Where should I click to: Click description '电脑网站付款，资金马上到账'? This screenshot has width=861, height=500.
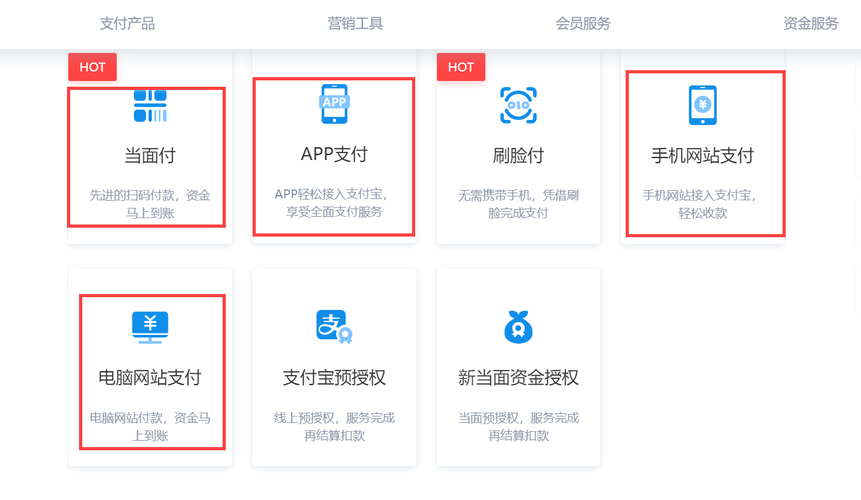pos(150,427)
